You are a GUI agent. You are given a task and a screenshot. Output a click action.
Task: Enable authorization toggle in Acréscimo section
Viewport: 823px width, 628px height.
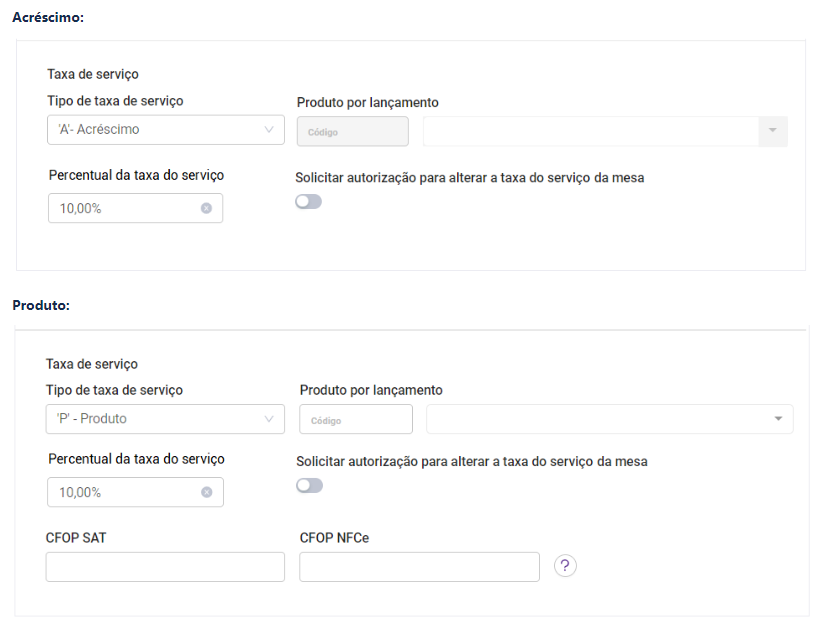pyautogui.click(x=308, y=202)
